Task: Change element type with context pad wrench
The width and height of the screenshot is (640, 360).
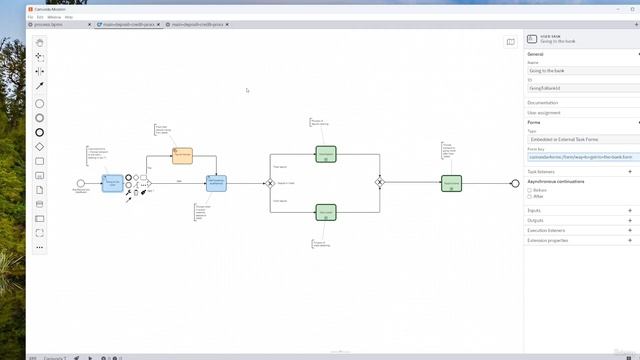Action: coord(129,192)
